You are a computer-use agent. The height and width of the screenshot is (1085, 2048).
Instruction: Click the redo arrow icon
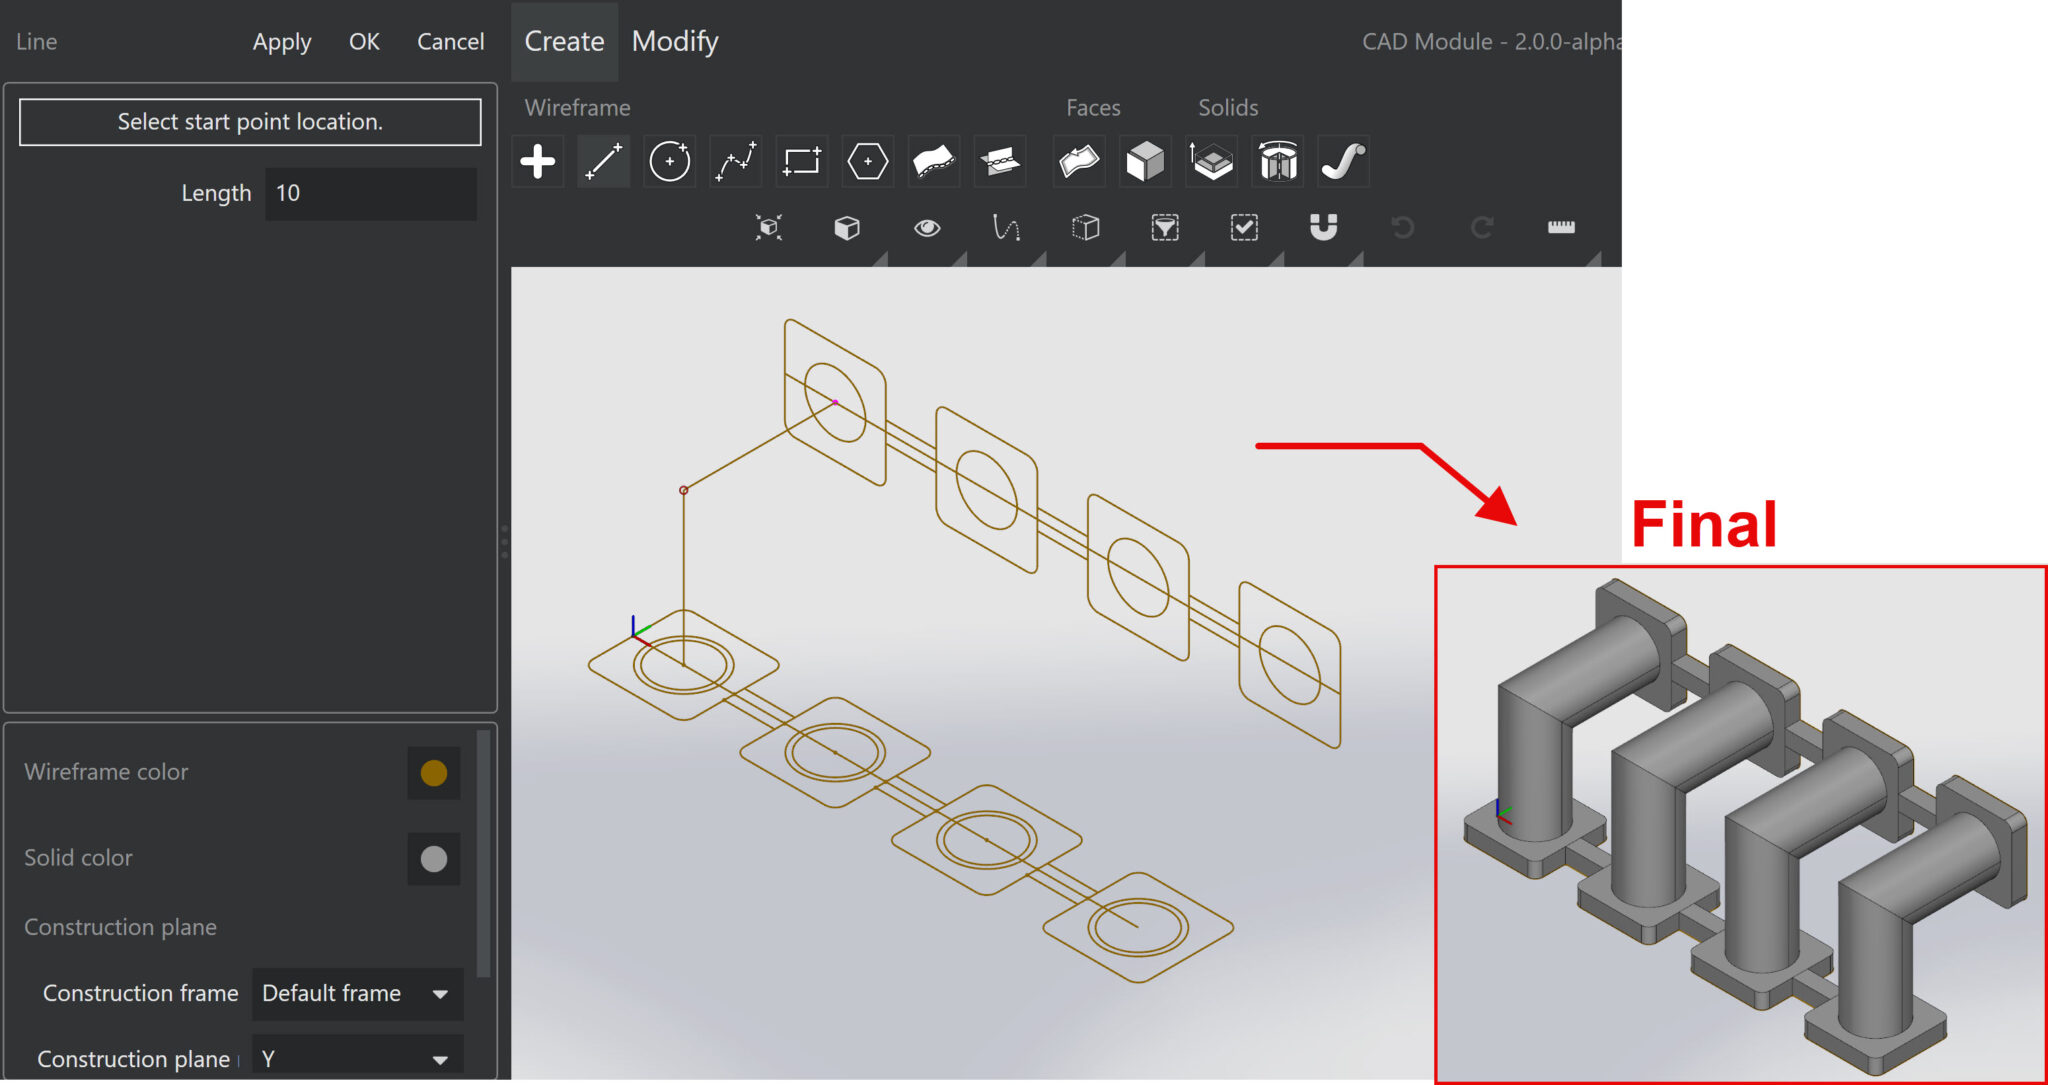coord(1482,228)
